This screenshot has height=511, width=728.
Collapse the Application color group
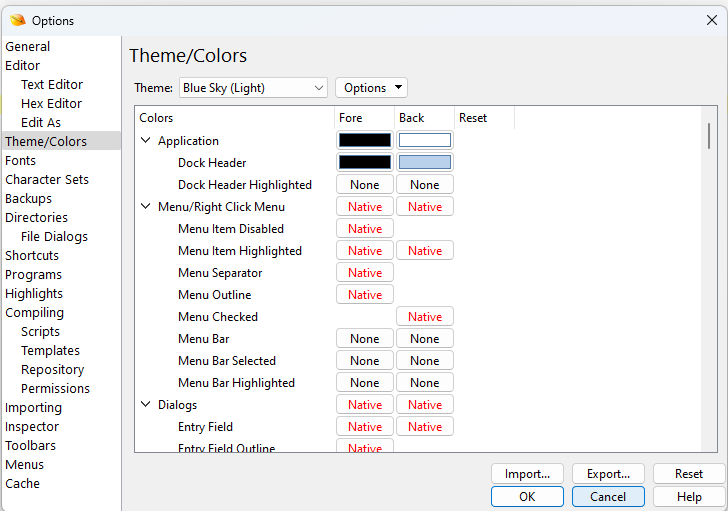(147, 141)
